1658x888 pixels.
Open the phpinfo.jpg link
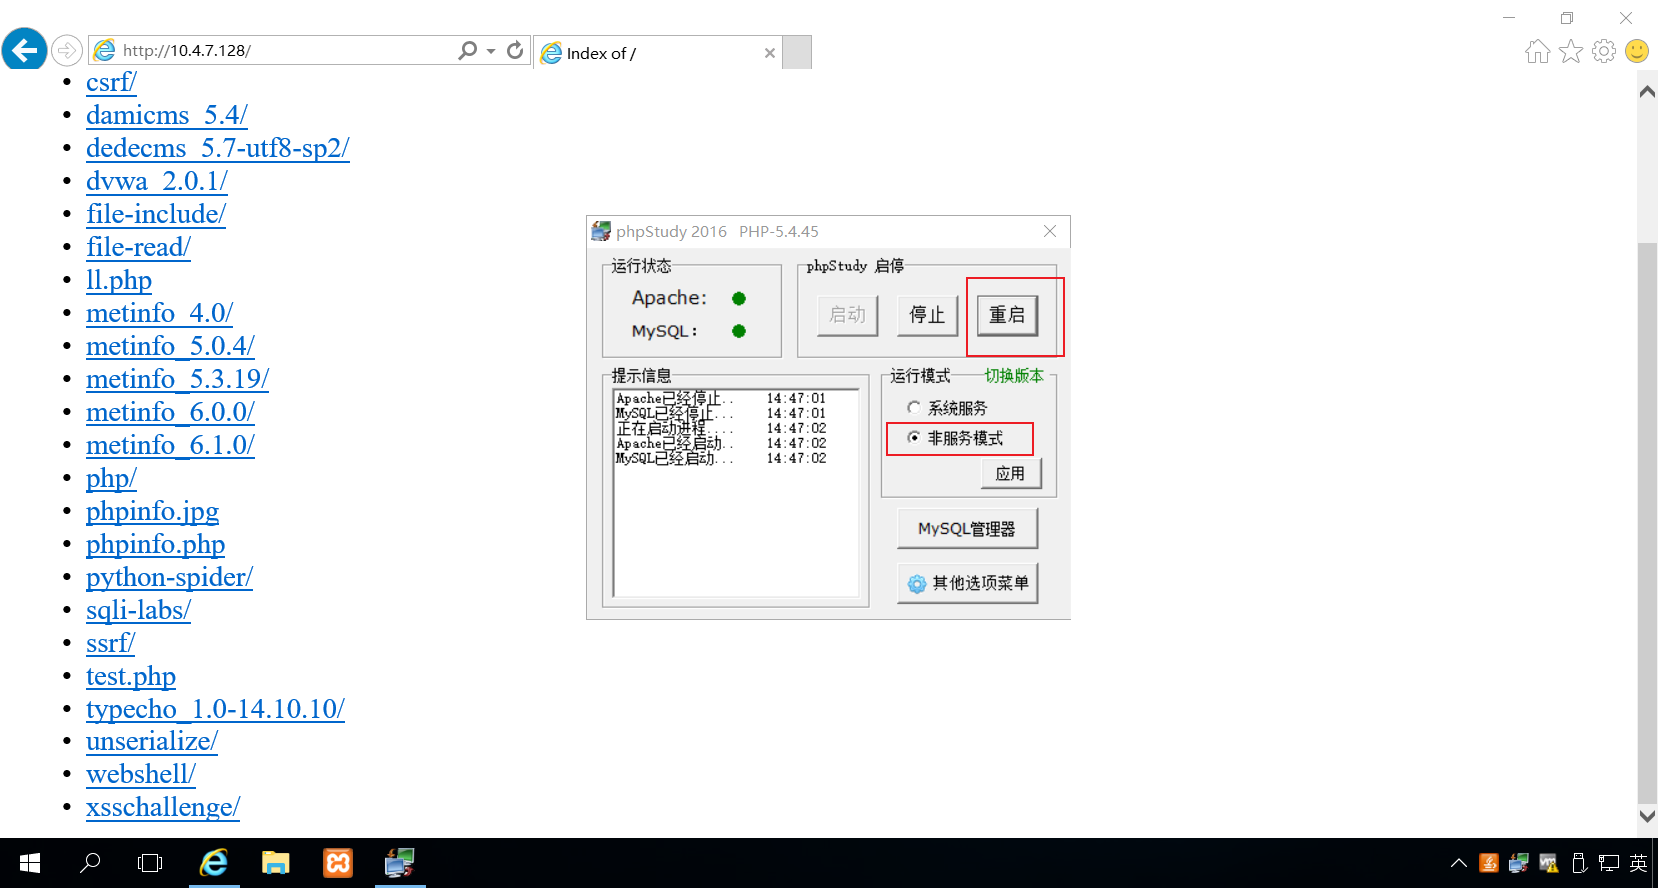[x=152, y=511]
